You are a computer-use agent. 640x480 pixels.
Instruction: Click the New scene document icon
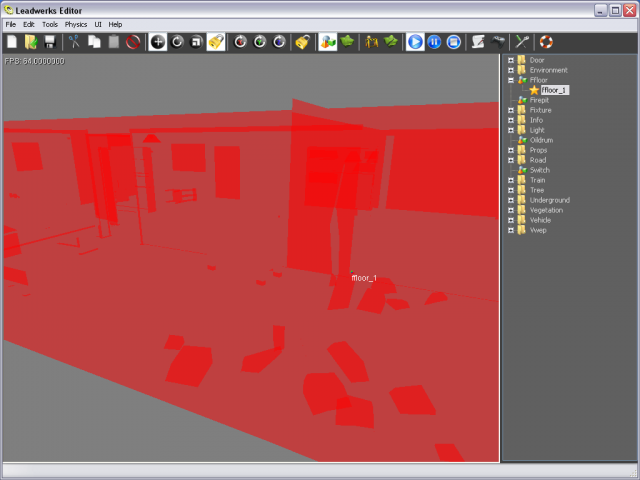coord(12,42)
